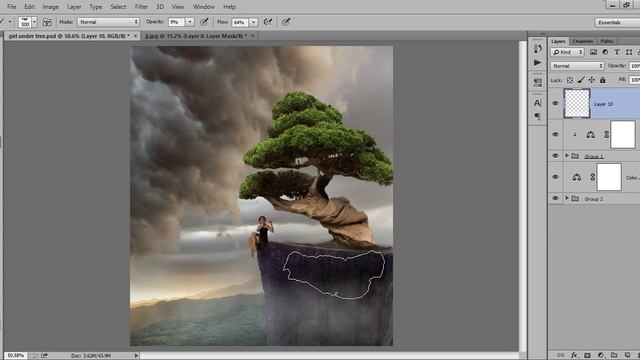Open the Paragraph panel icon
Viewport: 640px width, 360px height.
pyautogui.click(x=538, y=116)
